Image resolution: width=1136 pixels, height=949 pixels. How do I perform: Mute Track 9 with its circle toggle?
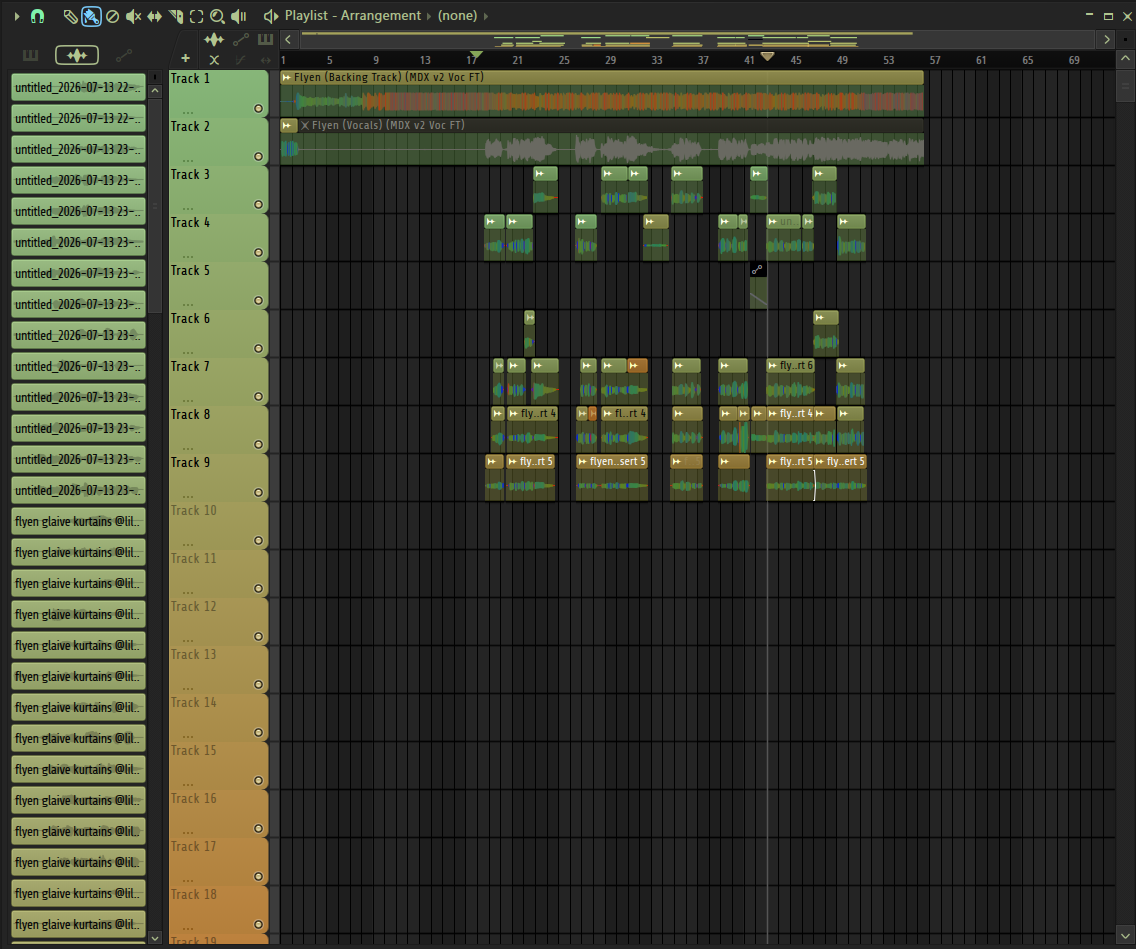[258, 493]
